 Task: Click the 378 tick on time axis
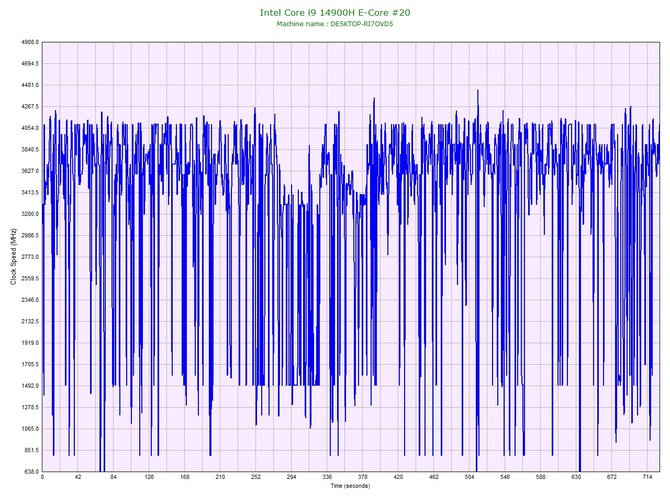pos(363,477)
